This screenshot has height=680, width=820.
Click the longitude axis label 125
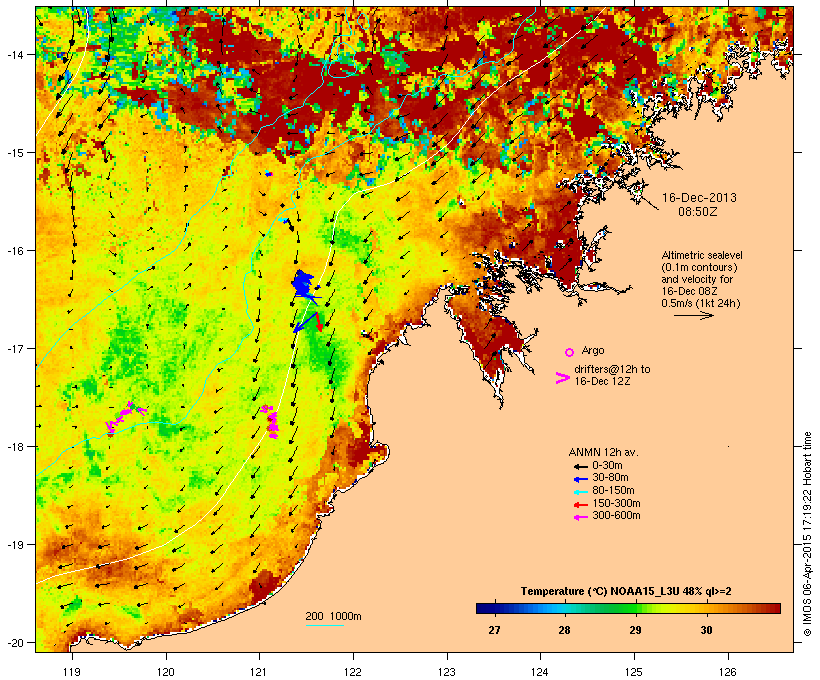click(634, 672)
